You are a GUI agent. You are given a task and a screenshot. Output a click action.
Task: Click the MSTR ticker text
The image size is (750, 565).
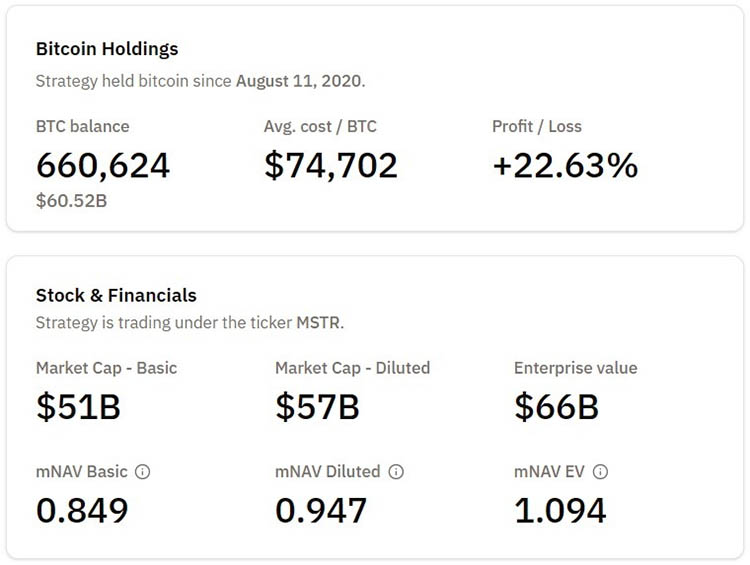click(319, 323)
